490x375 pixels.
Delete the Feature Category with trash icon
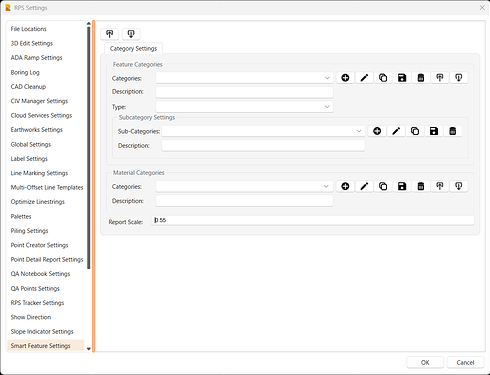421,78
